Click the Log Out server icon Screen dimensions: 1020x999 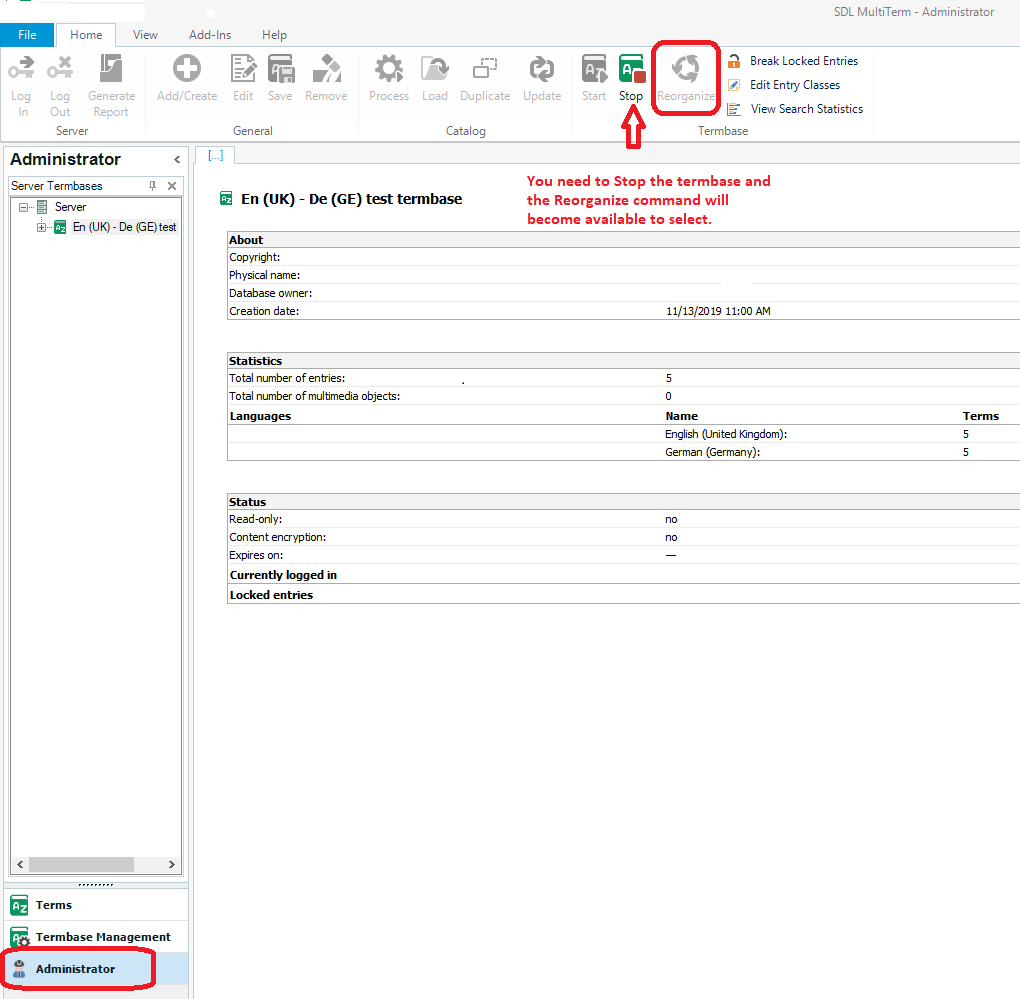[x=60, y=71]
